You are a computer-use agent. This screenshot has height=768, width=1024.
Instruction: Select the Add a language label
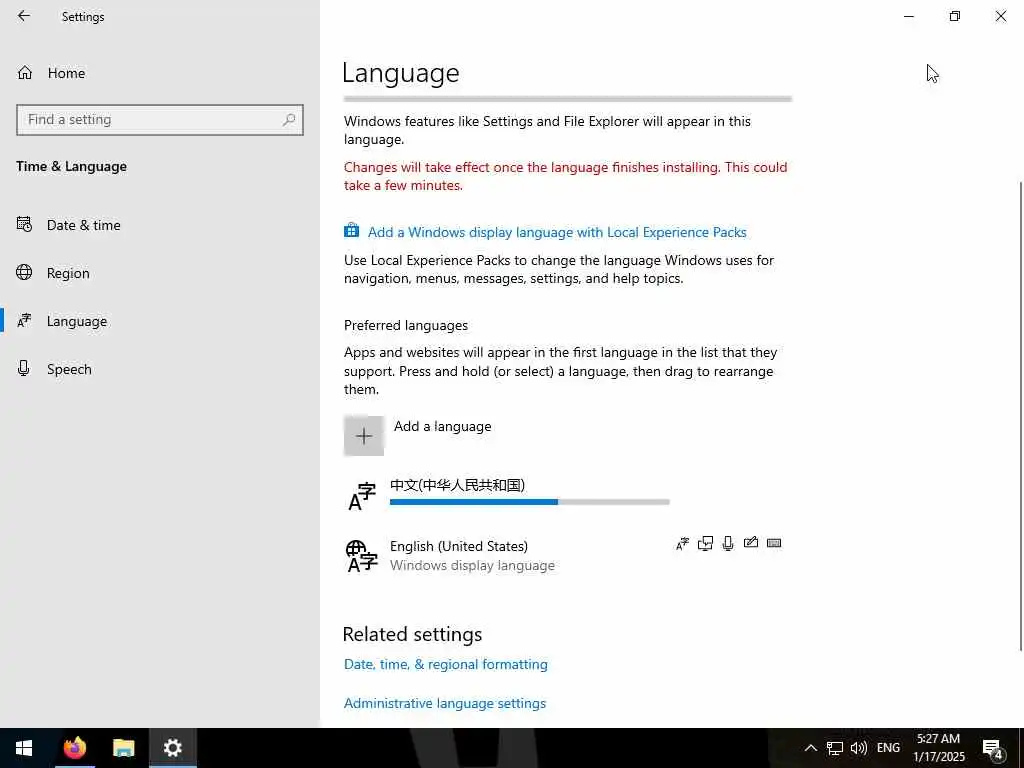pos(443,426)
